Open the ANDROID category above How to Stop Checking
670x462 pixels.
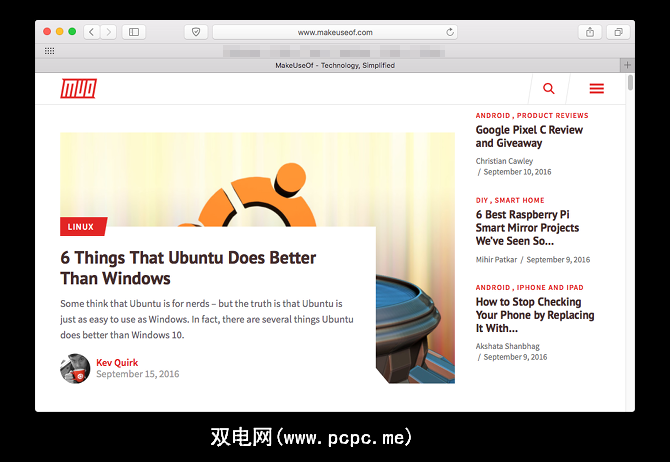[493, 288]
